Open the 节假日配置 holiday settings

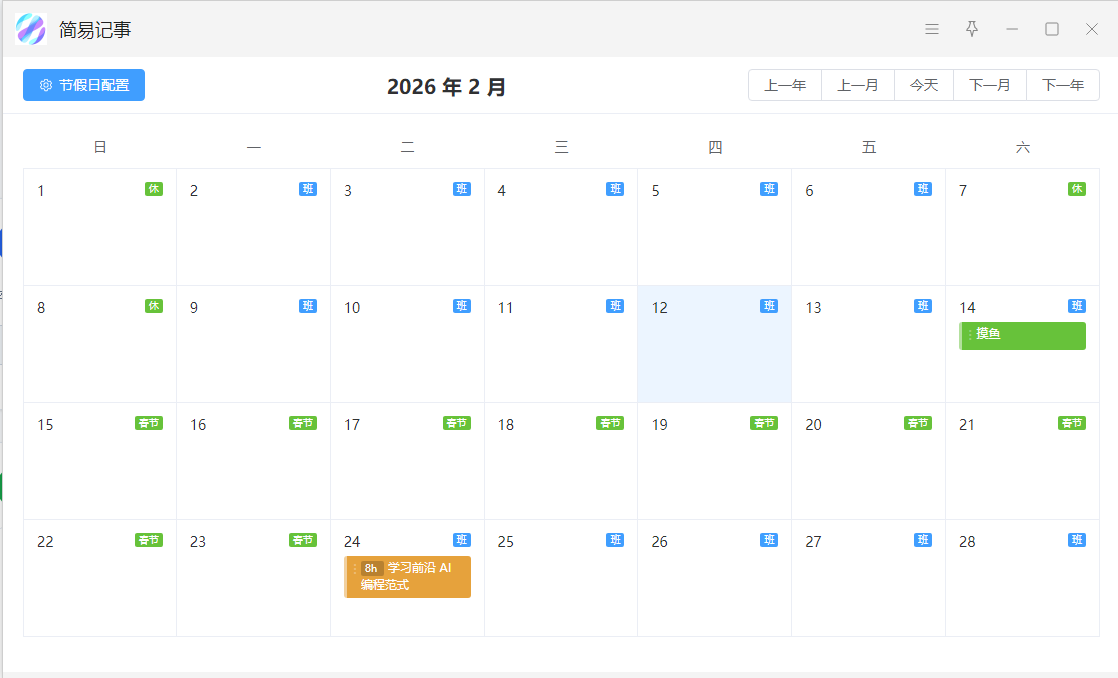84,85
